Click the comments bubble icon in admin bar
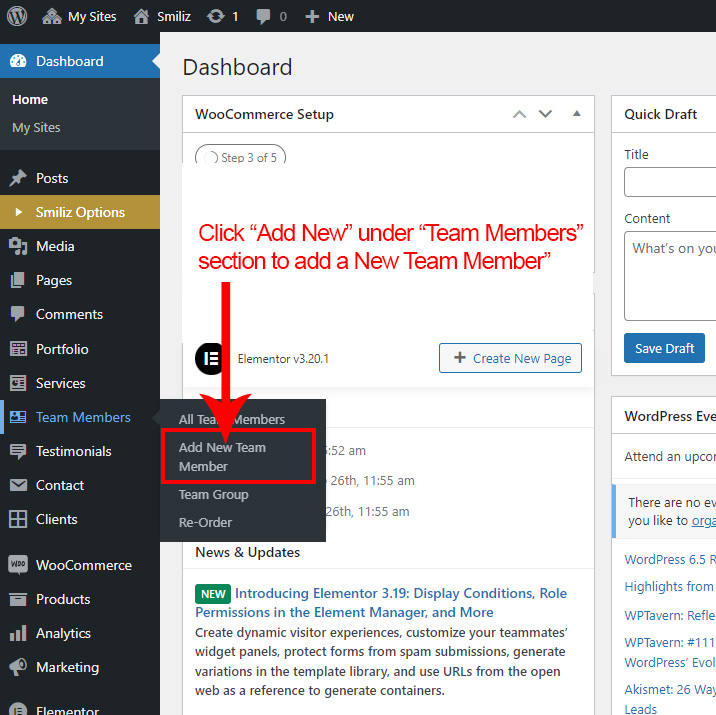716x715 pixels. pyautogui.click(x=264, y=16)
